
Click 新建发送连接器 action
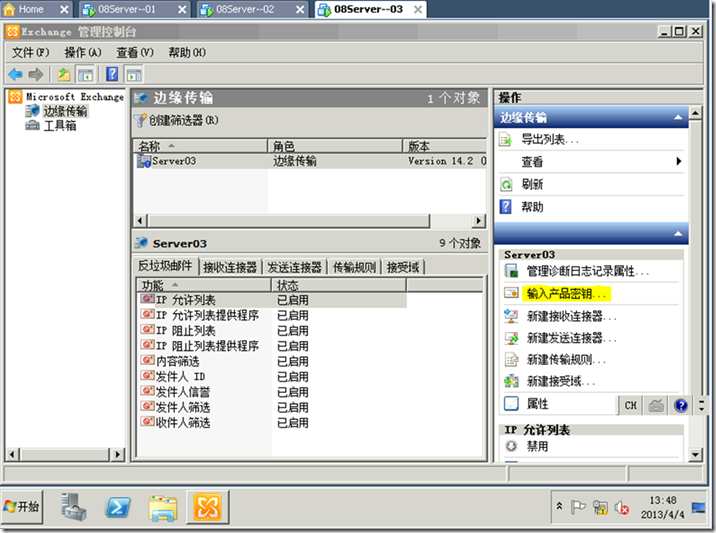click(x=571, y=338)
